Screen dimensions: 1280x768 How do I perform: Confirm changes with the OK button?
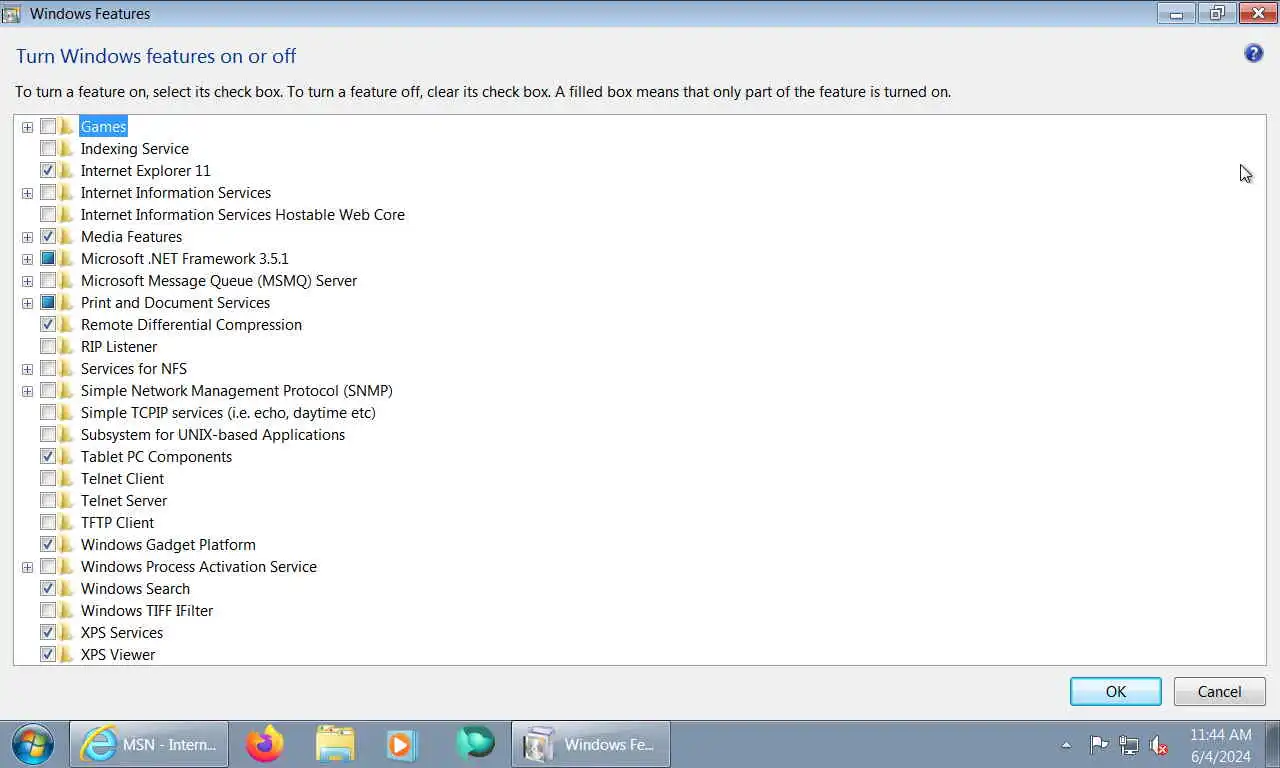pos(1116,691)
